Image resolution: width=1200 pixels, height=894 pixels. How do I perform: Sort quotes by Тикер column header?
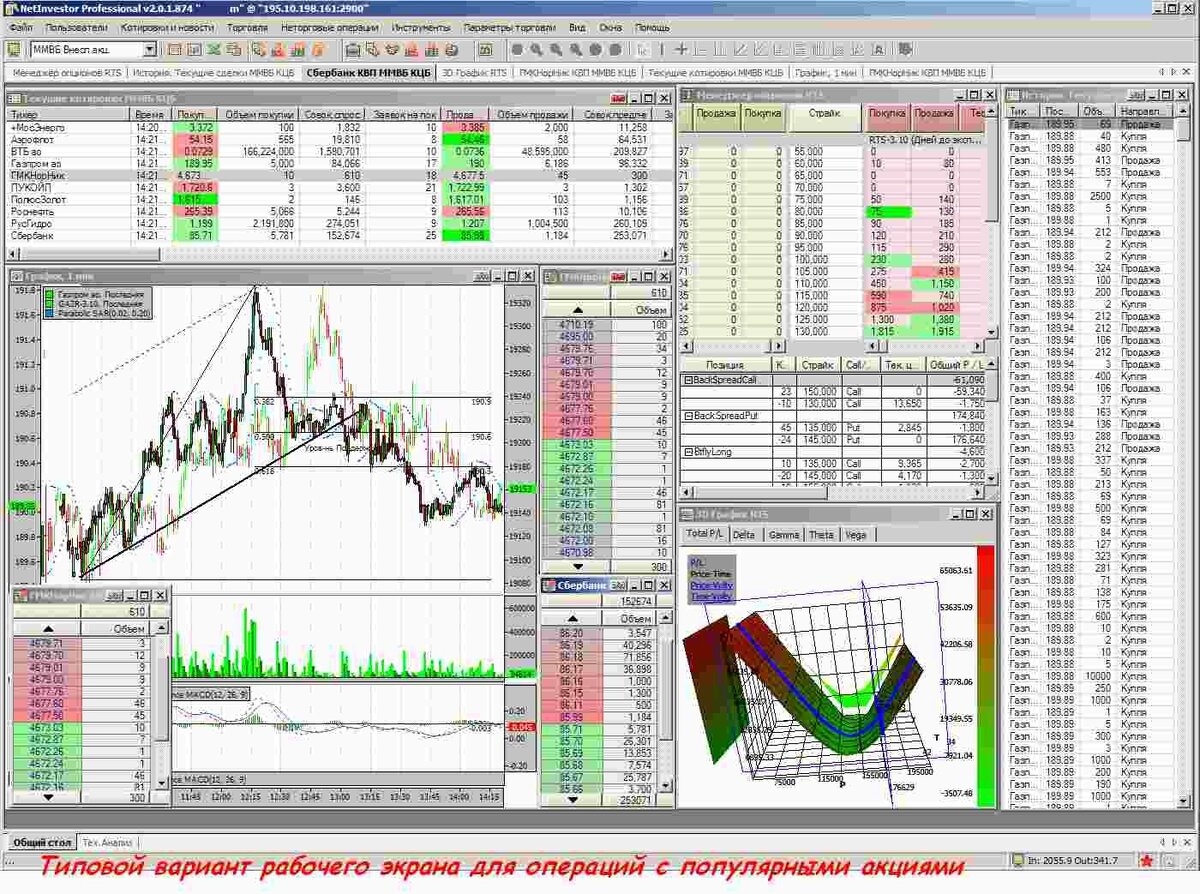coord(69,116)
